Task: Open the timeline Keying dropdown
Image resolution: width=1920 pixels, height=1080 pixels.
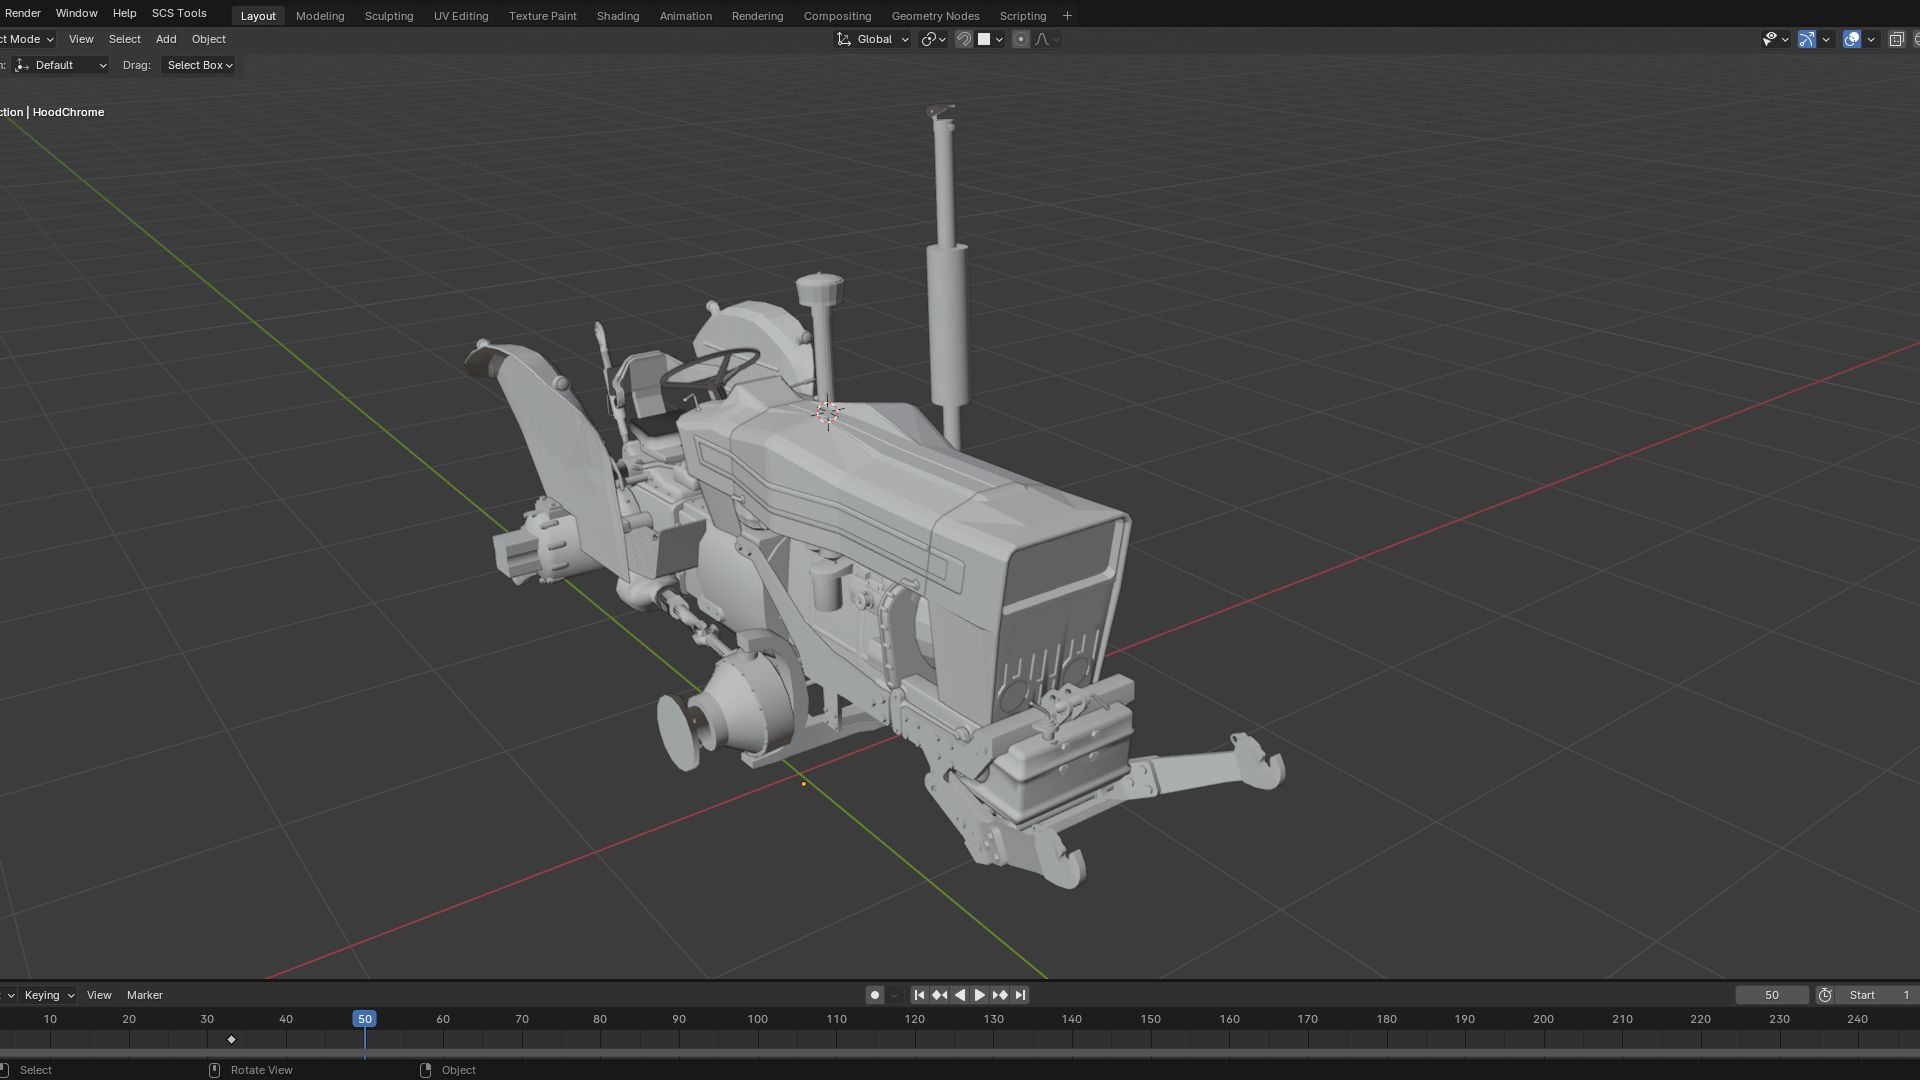Action: click(x=49, y=995)
